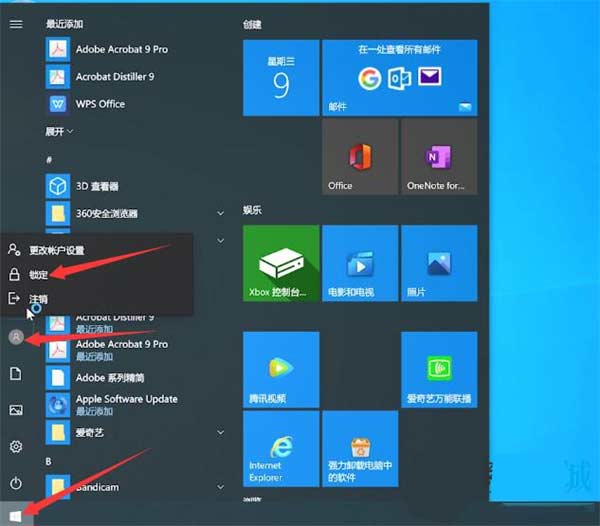Select 更改帐户设置 from the account menu
Screen dimensions: 600x526
tap(96, 250)
